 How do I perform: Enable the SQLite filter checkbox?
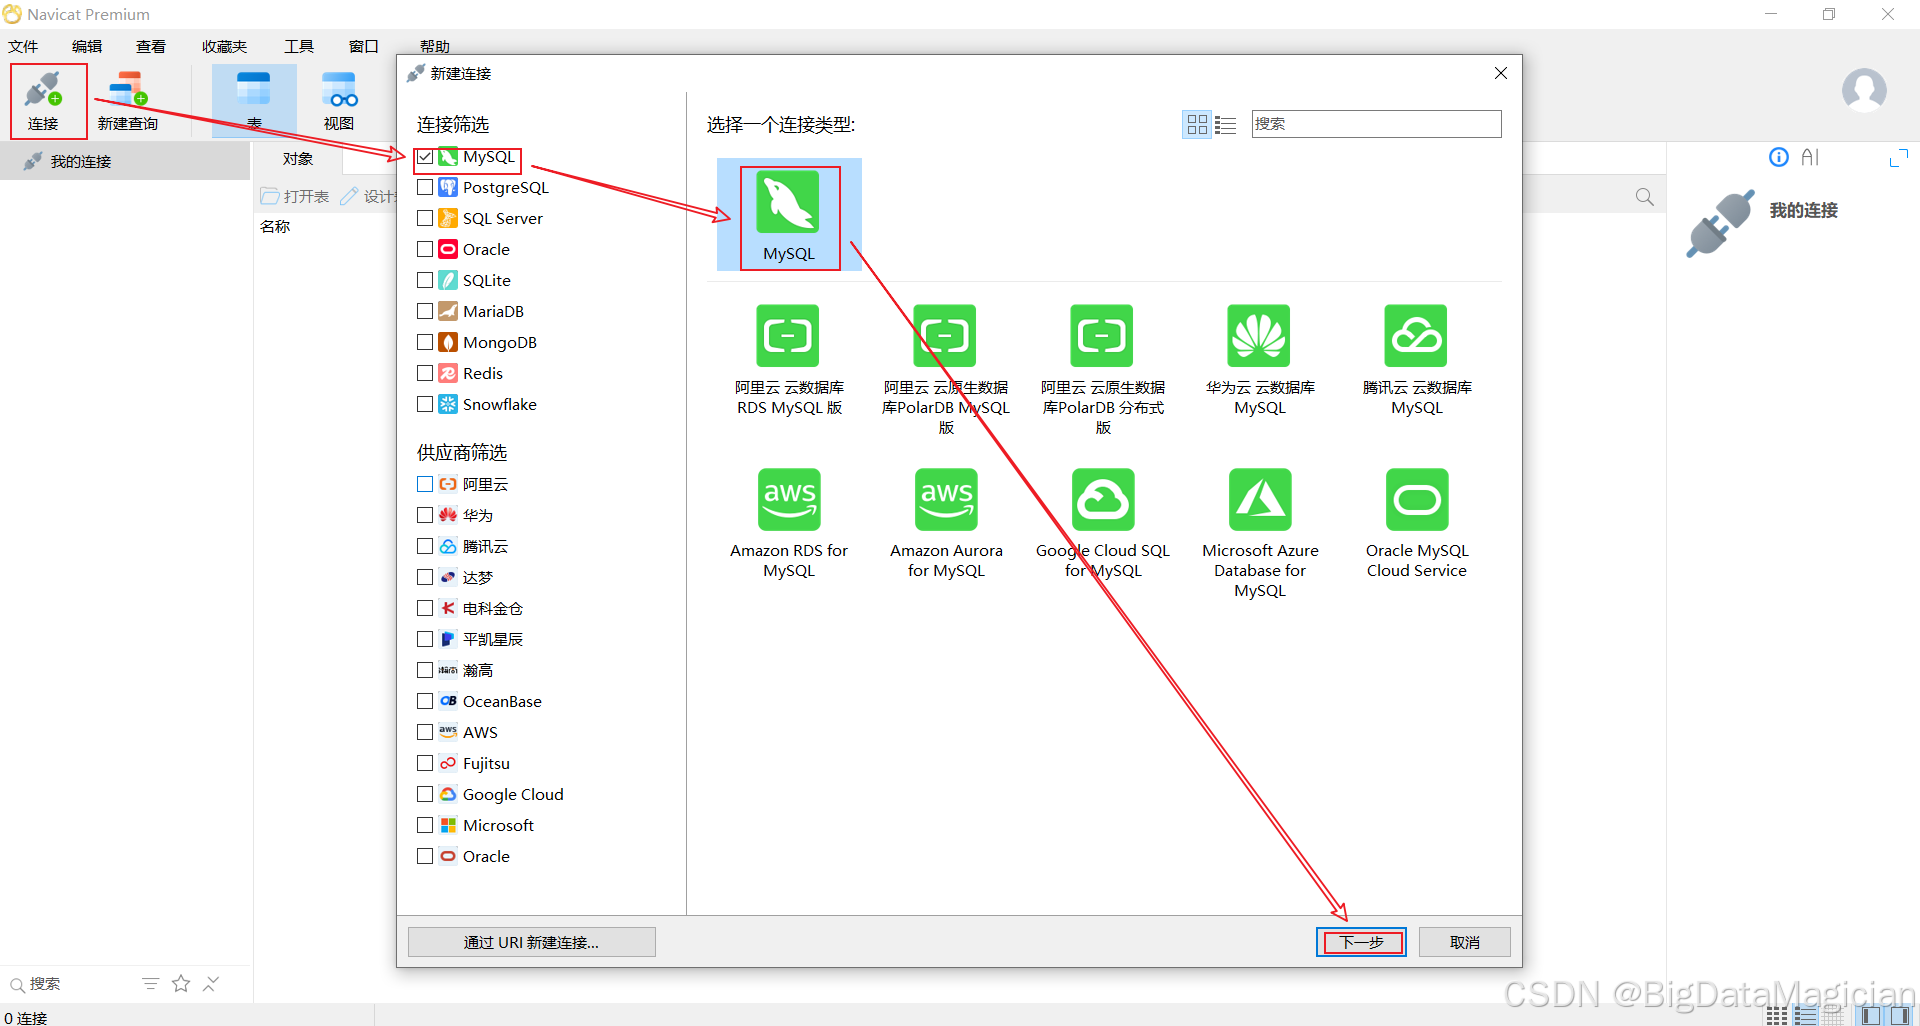tap(426, 280)
